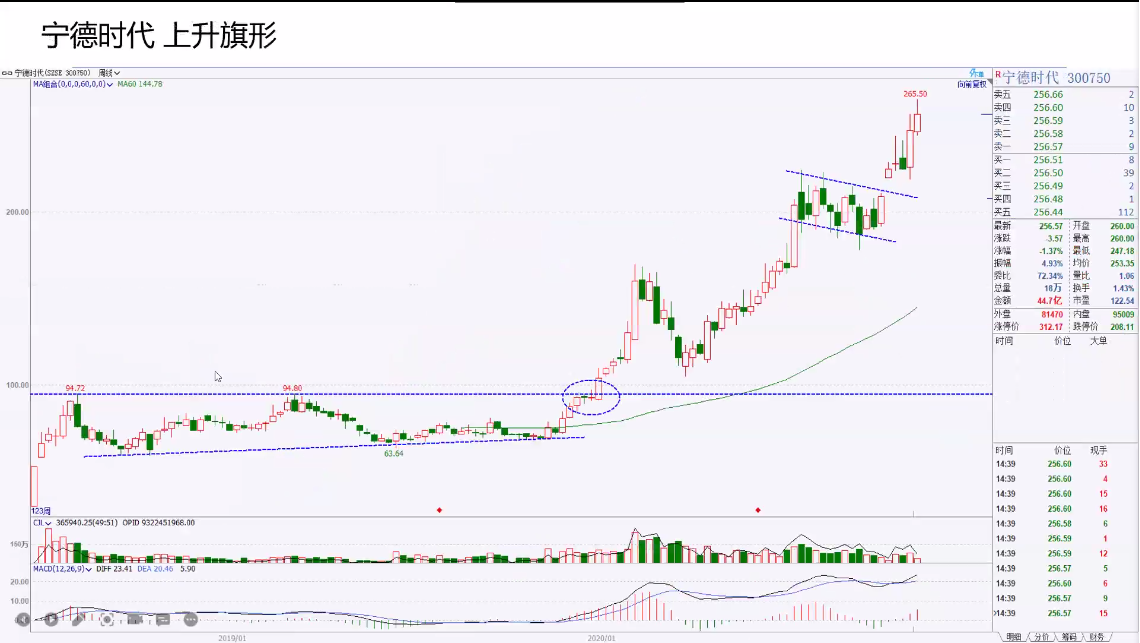Click the 2020/01 date axis label
Screen dimensions: 1140x643
(601, 638)
